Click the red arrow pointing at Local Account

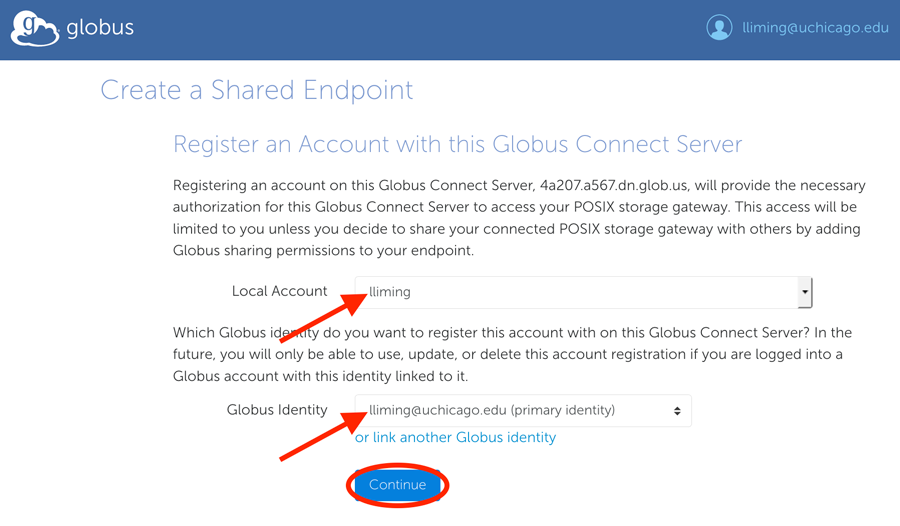[324, 318]
